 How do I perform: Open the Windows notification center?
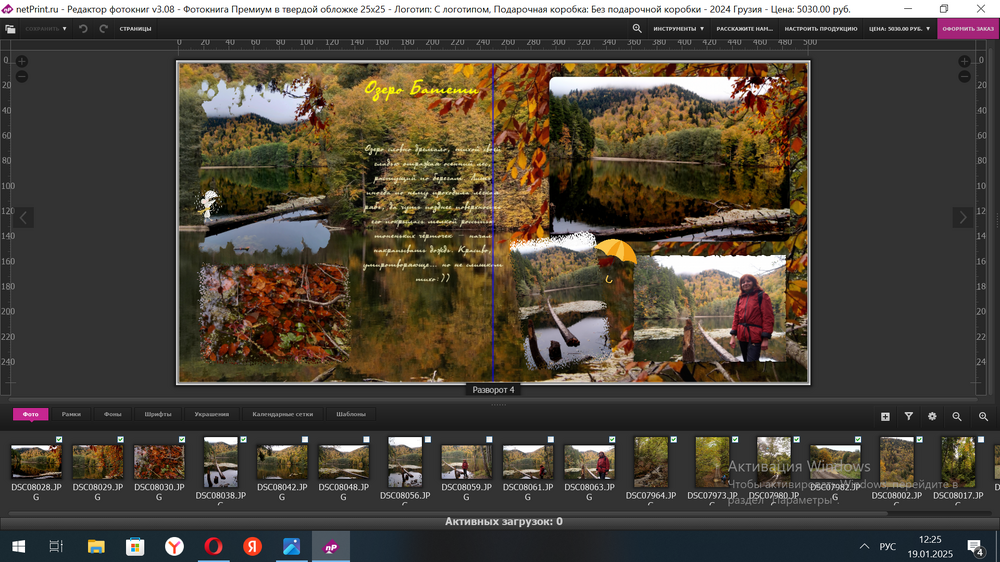click(975, 547)
